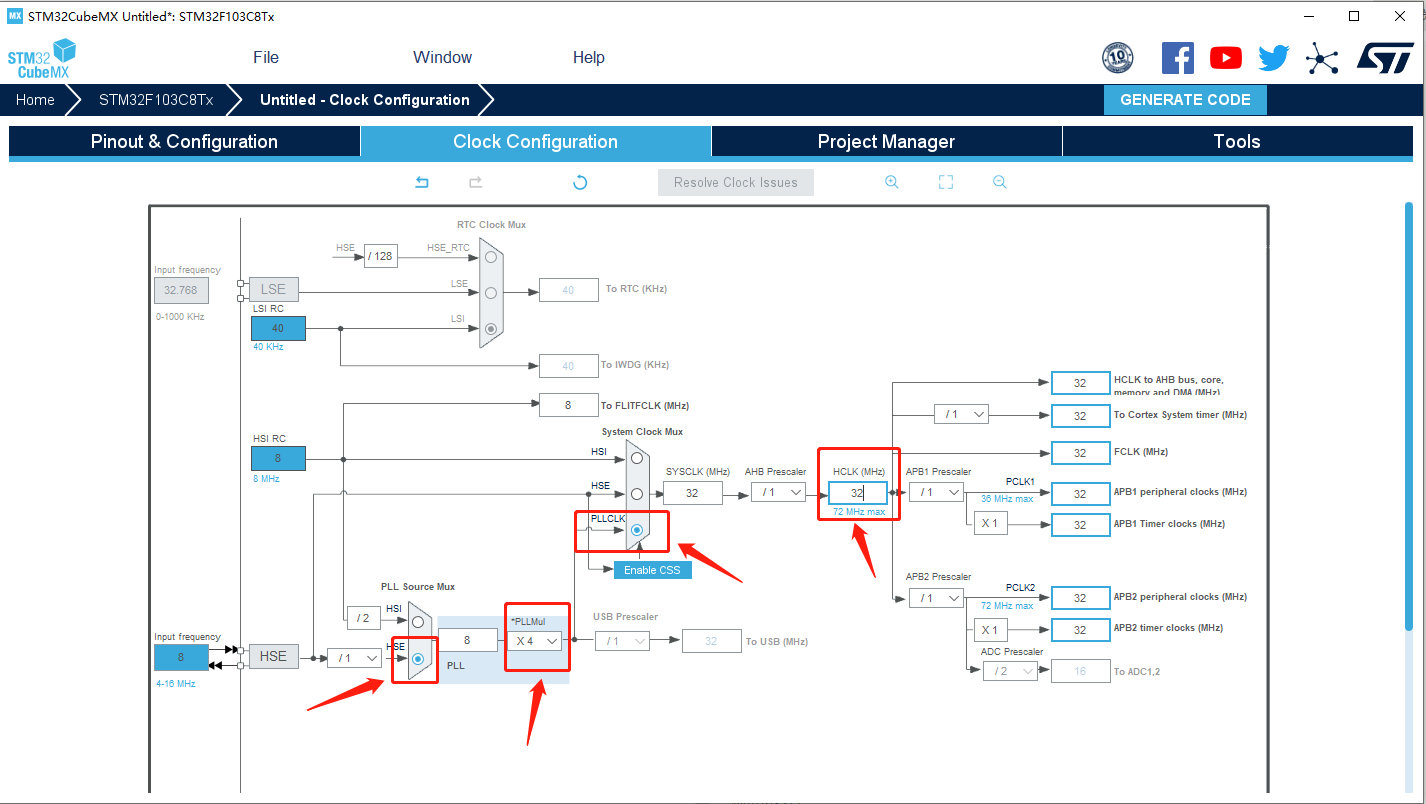The image size is (1426, 804).
Task: Click the LSE Input frequency field showing 32.768
Action: pyautogui.click(x=181, y=290)
